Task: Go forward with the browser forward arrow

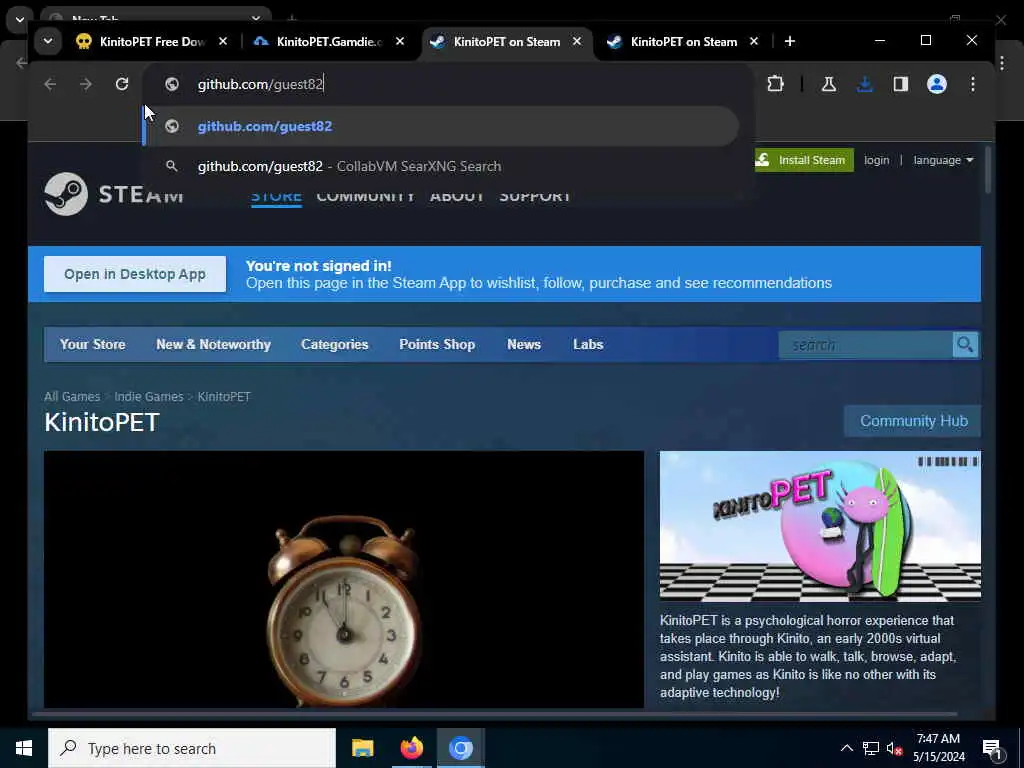Action: pos(86,84)
